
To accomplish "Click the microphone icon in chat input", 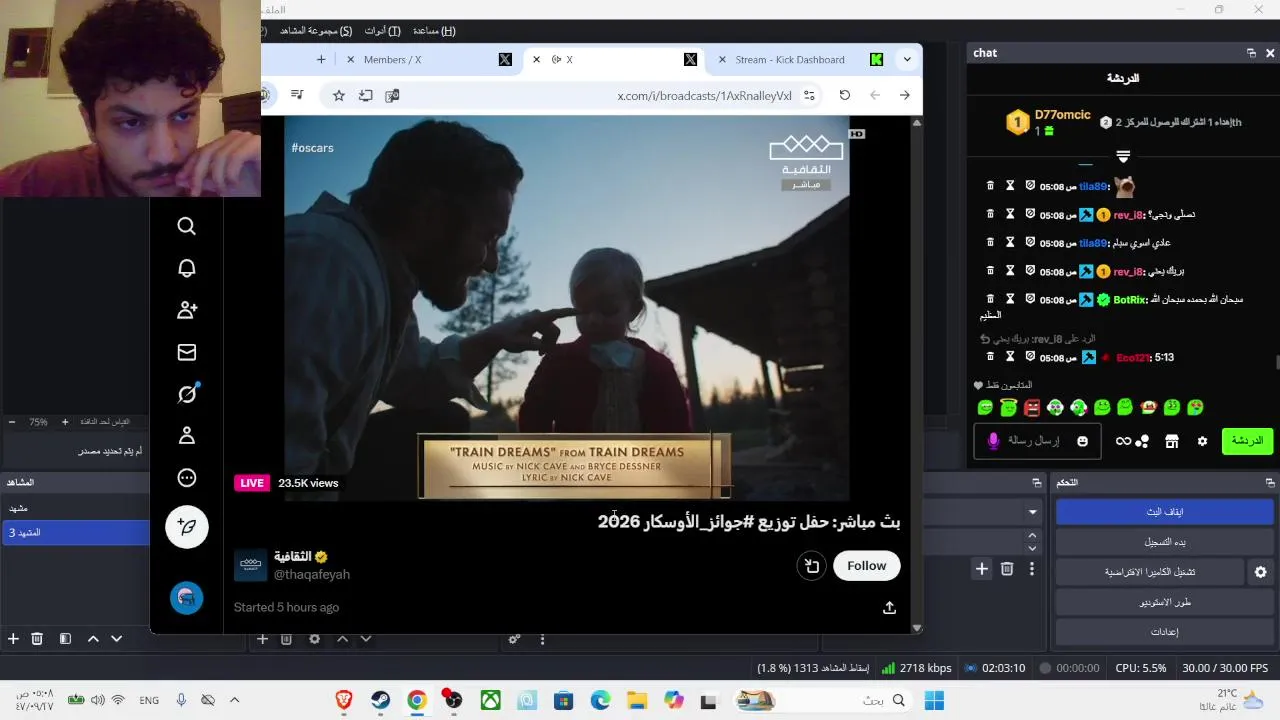I will pos(993,441).
